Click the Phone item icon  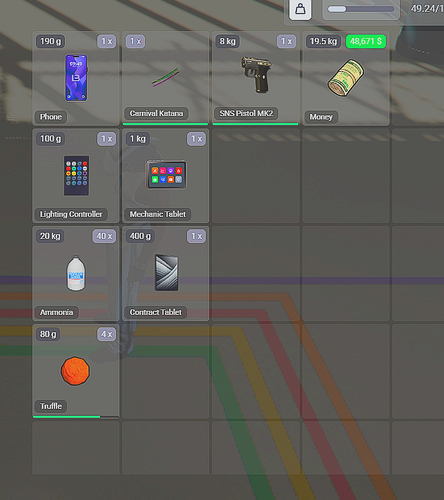click(x=76, y=78)
